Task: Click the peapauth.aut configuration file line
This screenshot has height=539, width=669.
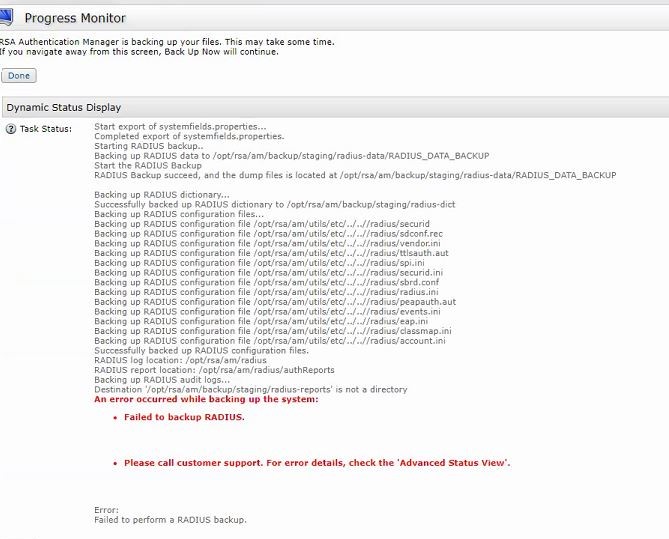Action: (x=275, y=301)
